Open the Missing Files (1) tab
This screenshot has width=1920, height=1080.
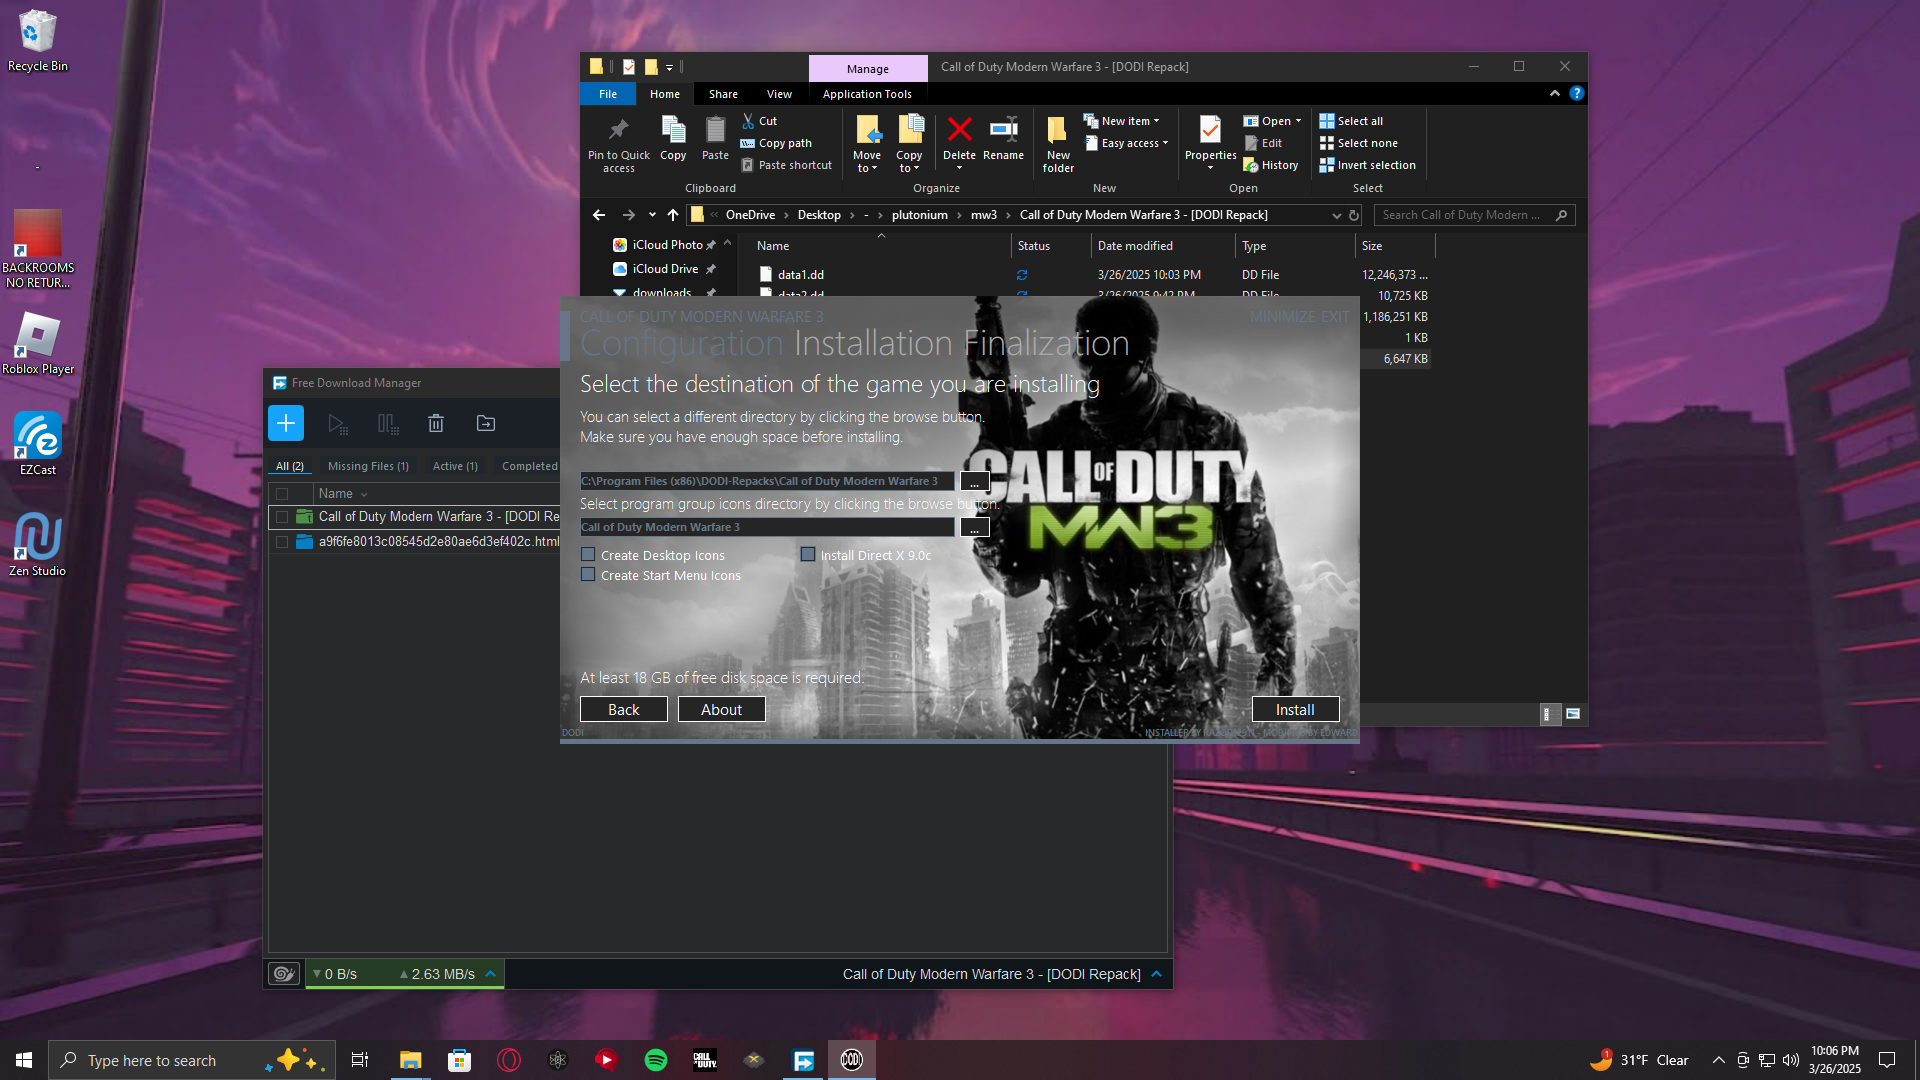pyautogui.click(x=368, y=466)
